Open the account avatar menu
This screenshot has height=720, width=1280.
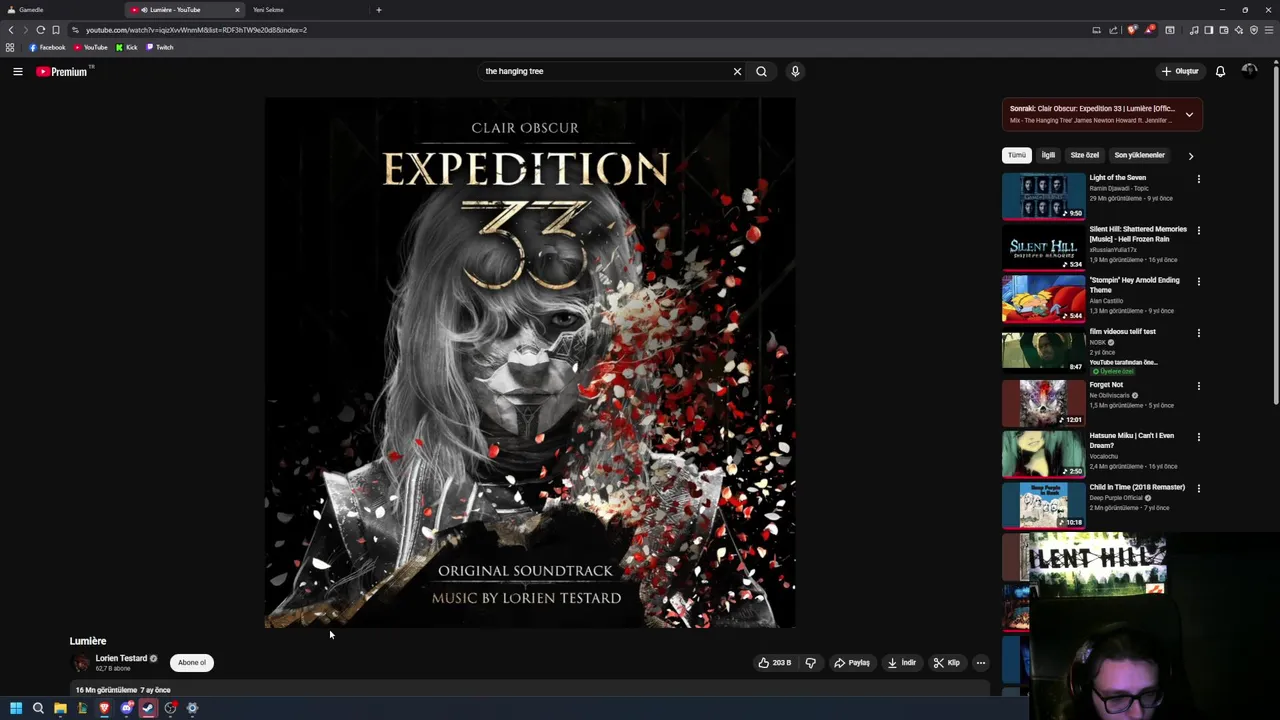(x=1249, y=71)
